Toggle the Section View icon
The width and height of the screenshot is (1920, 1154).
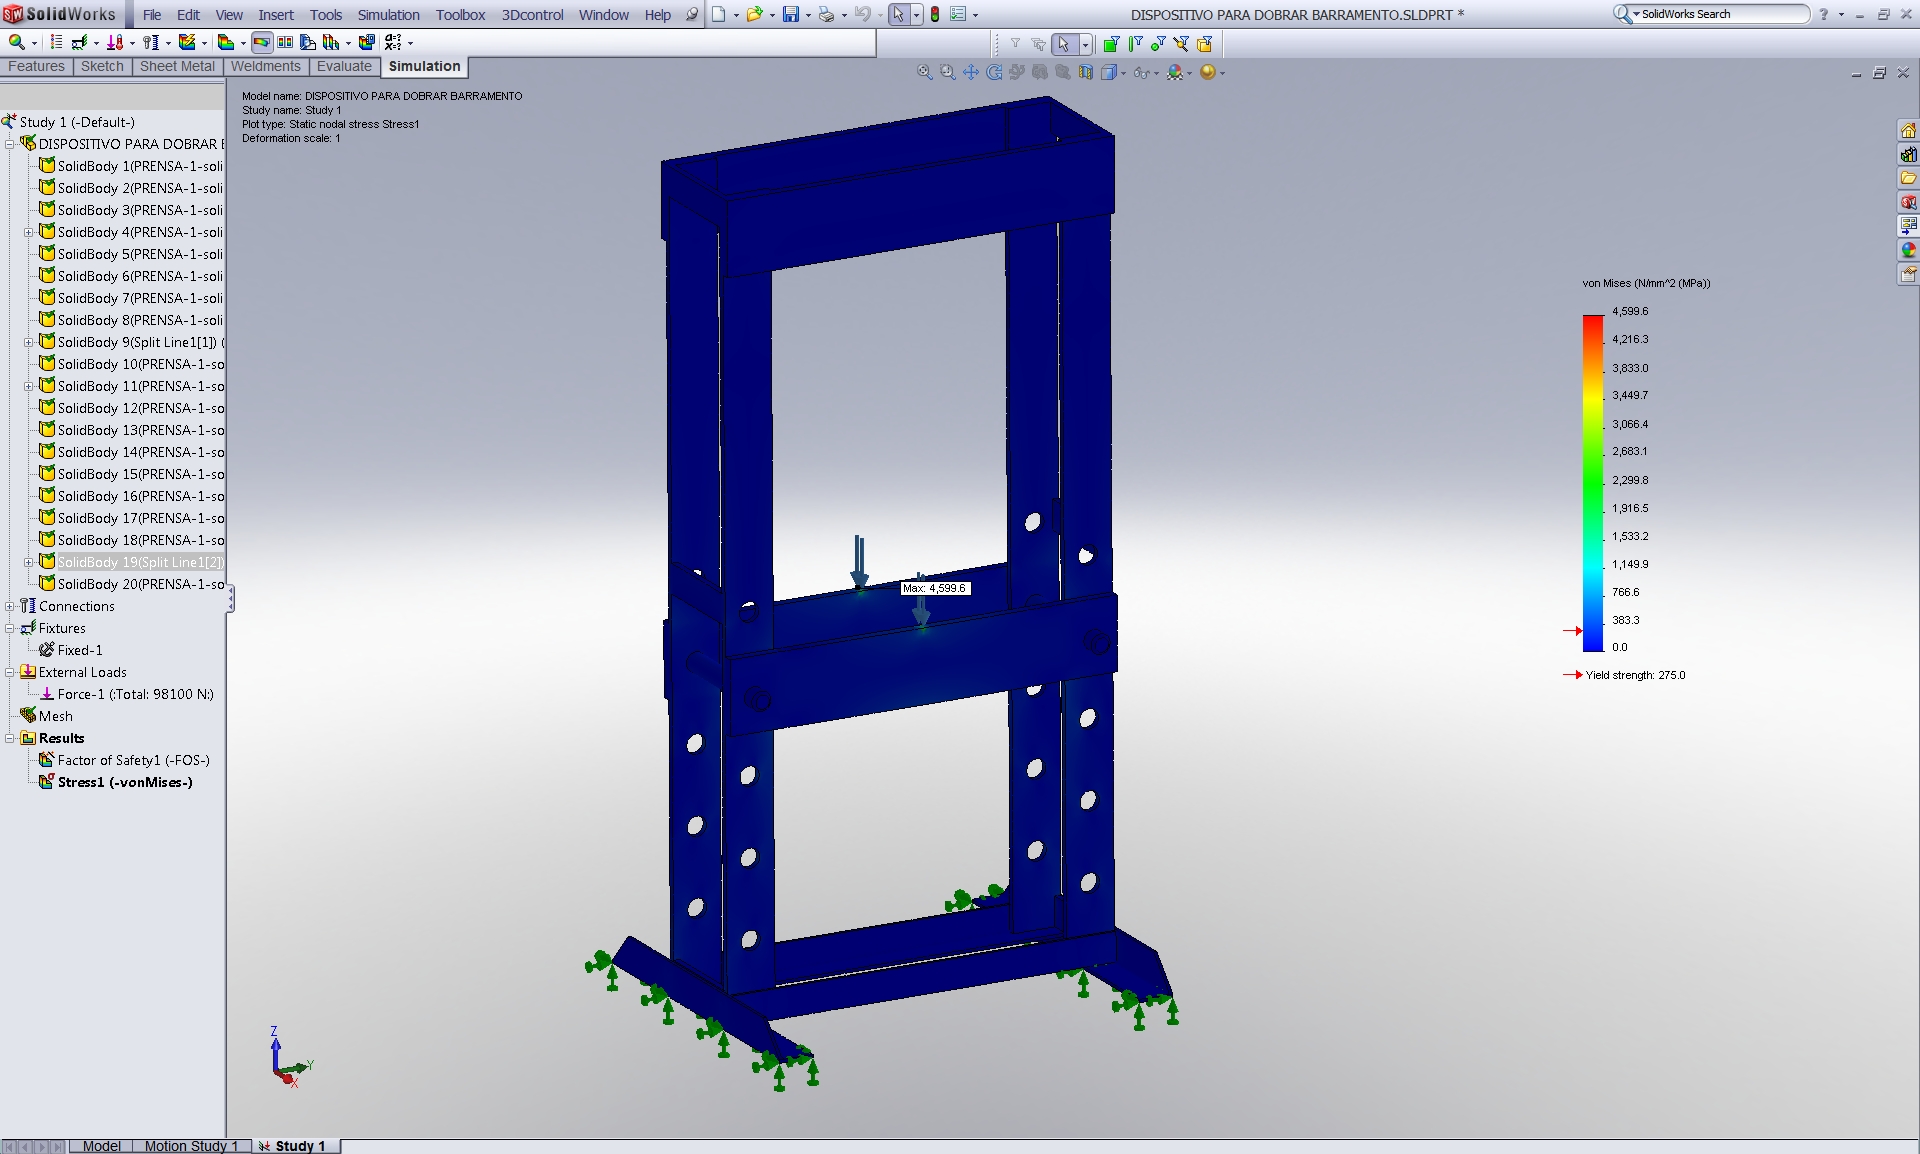click(1086, 72)
